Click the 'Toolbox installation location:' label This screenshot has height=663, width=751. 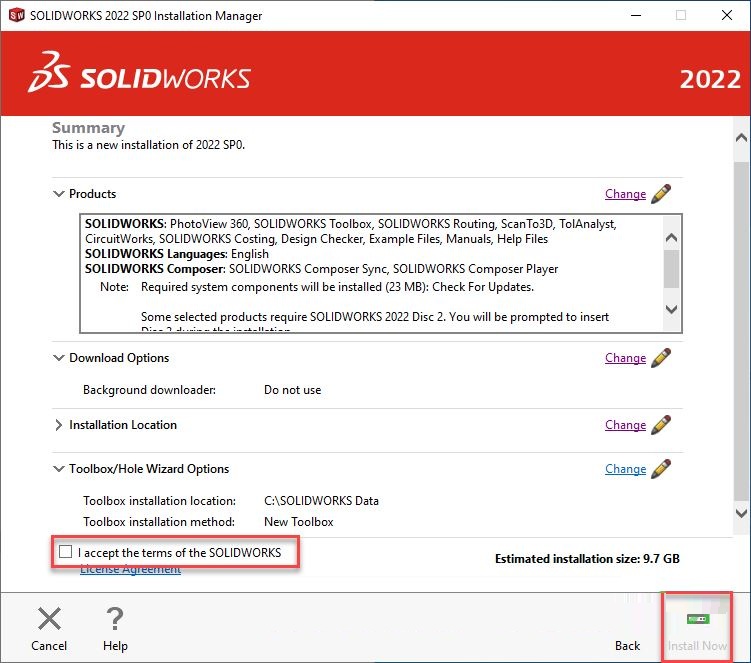point(159,501)
